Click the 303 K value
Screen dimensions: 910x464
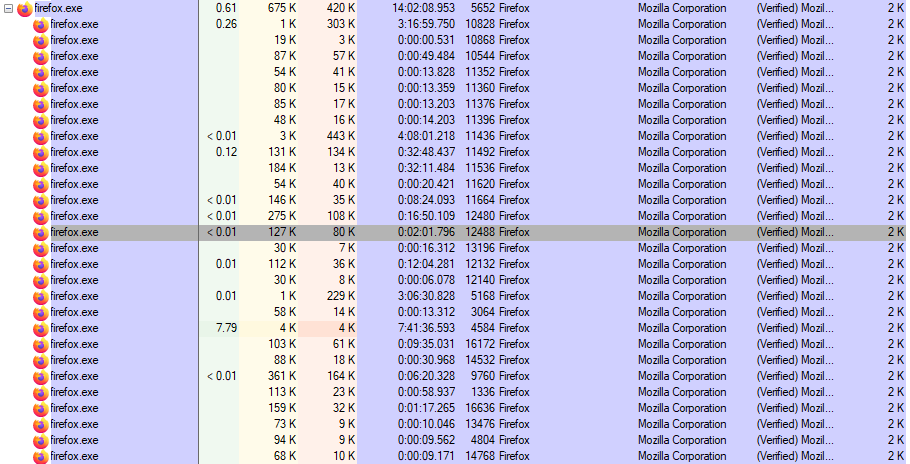click(x=341, y=24)
